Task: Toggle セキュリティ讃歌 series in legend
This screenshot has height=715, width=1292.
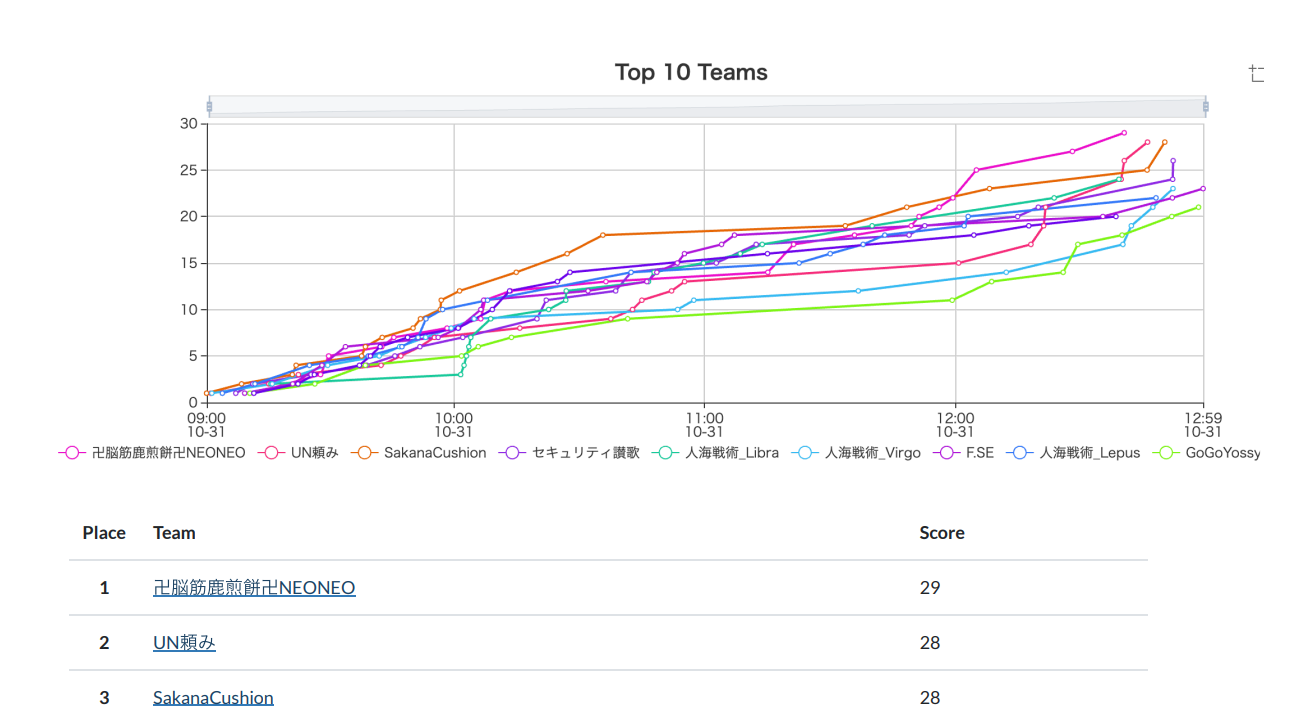Action: point(569,453)
